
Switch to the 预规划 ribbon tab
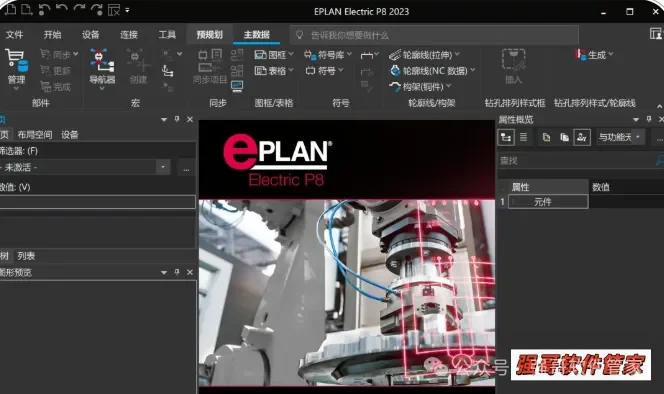point(210,35)
